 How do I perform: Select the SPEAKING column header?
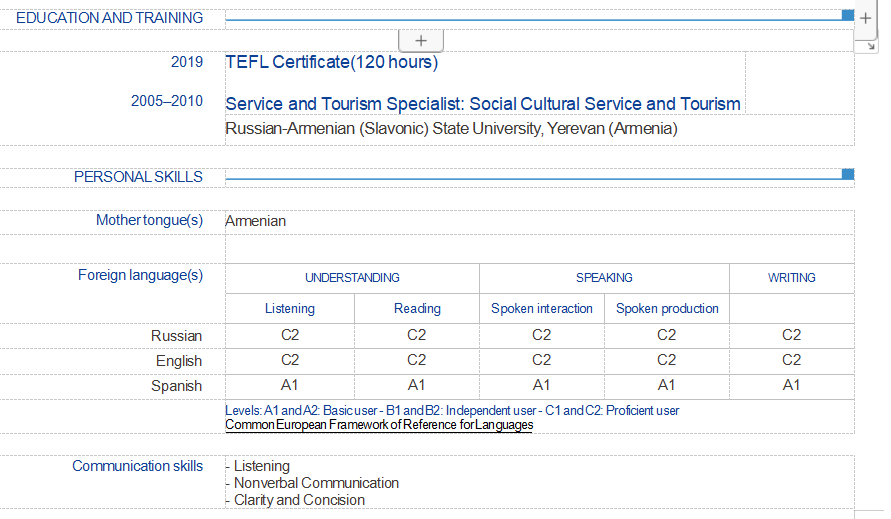(x=604, y=278)
